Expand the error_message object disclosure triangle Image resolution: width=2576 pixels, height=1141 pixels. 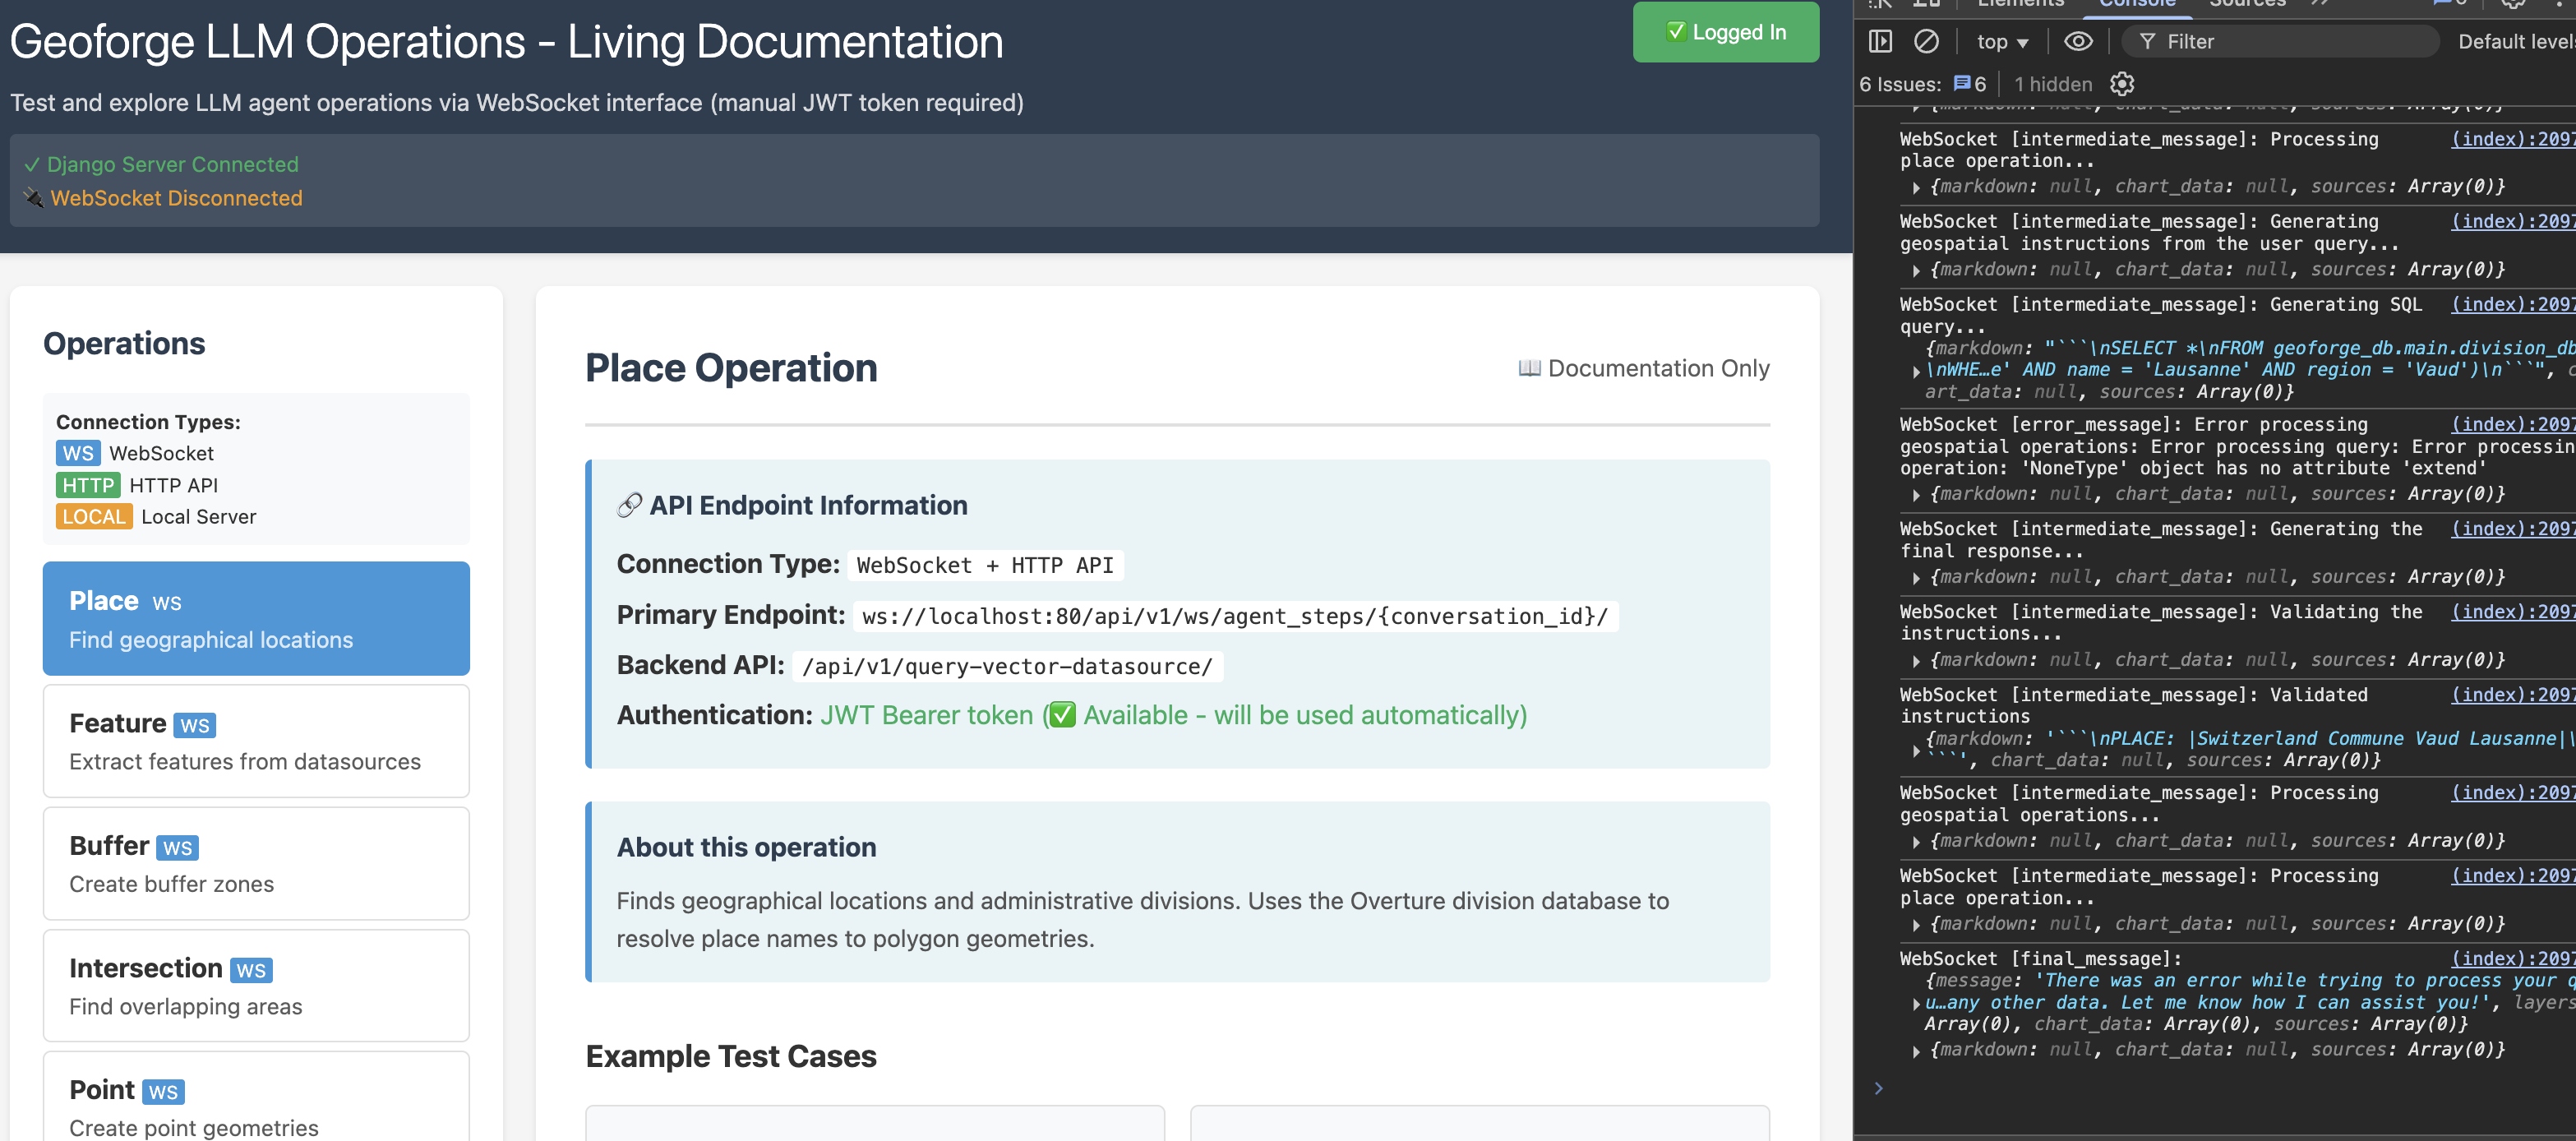tap(1917, 493)
